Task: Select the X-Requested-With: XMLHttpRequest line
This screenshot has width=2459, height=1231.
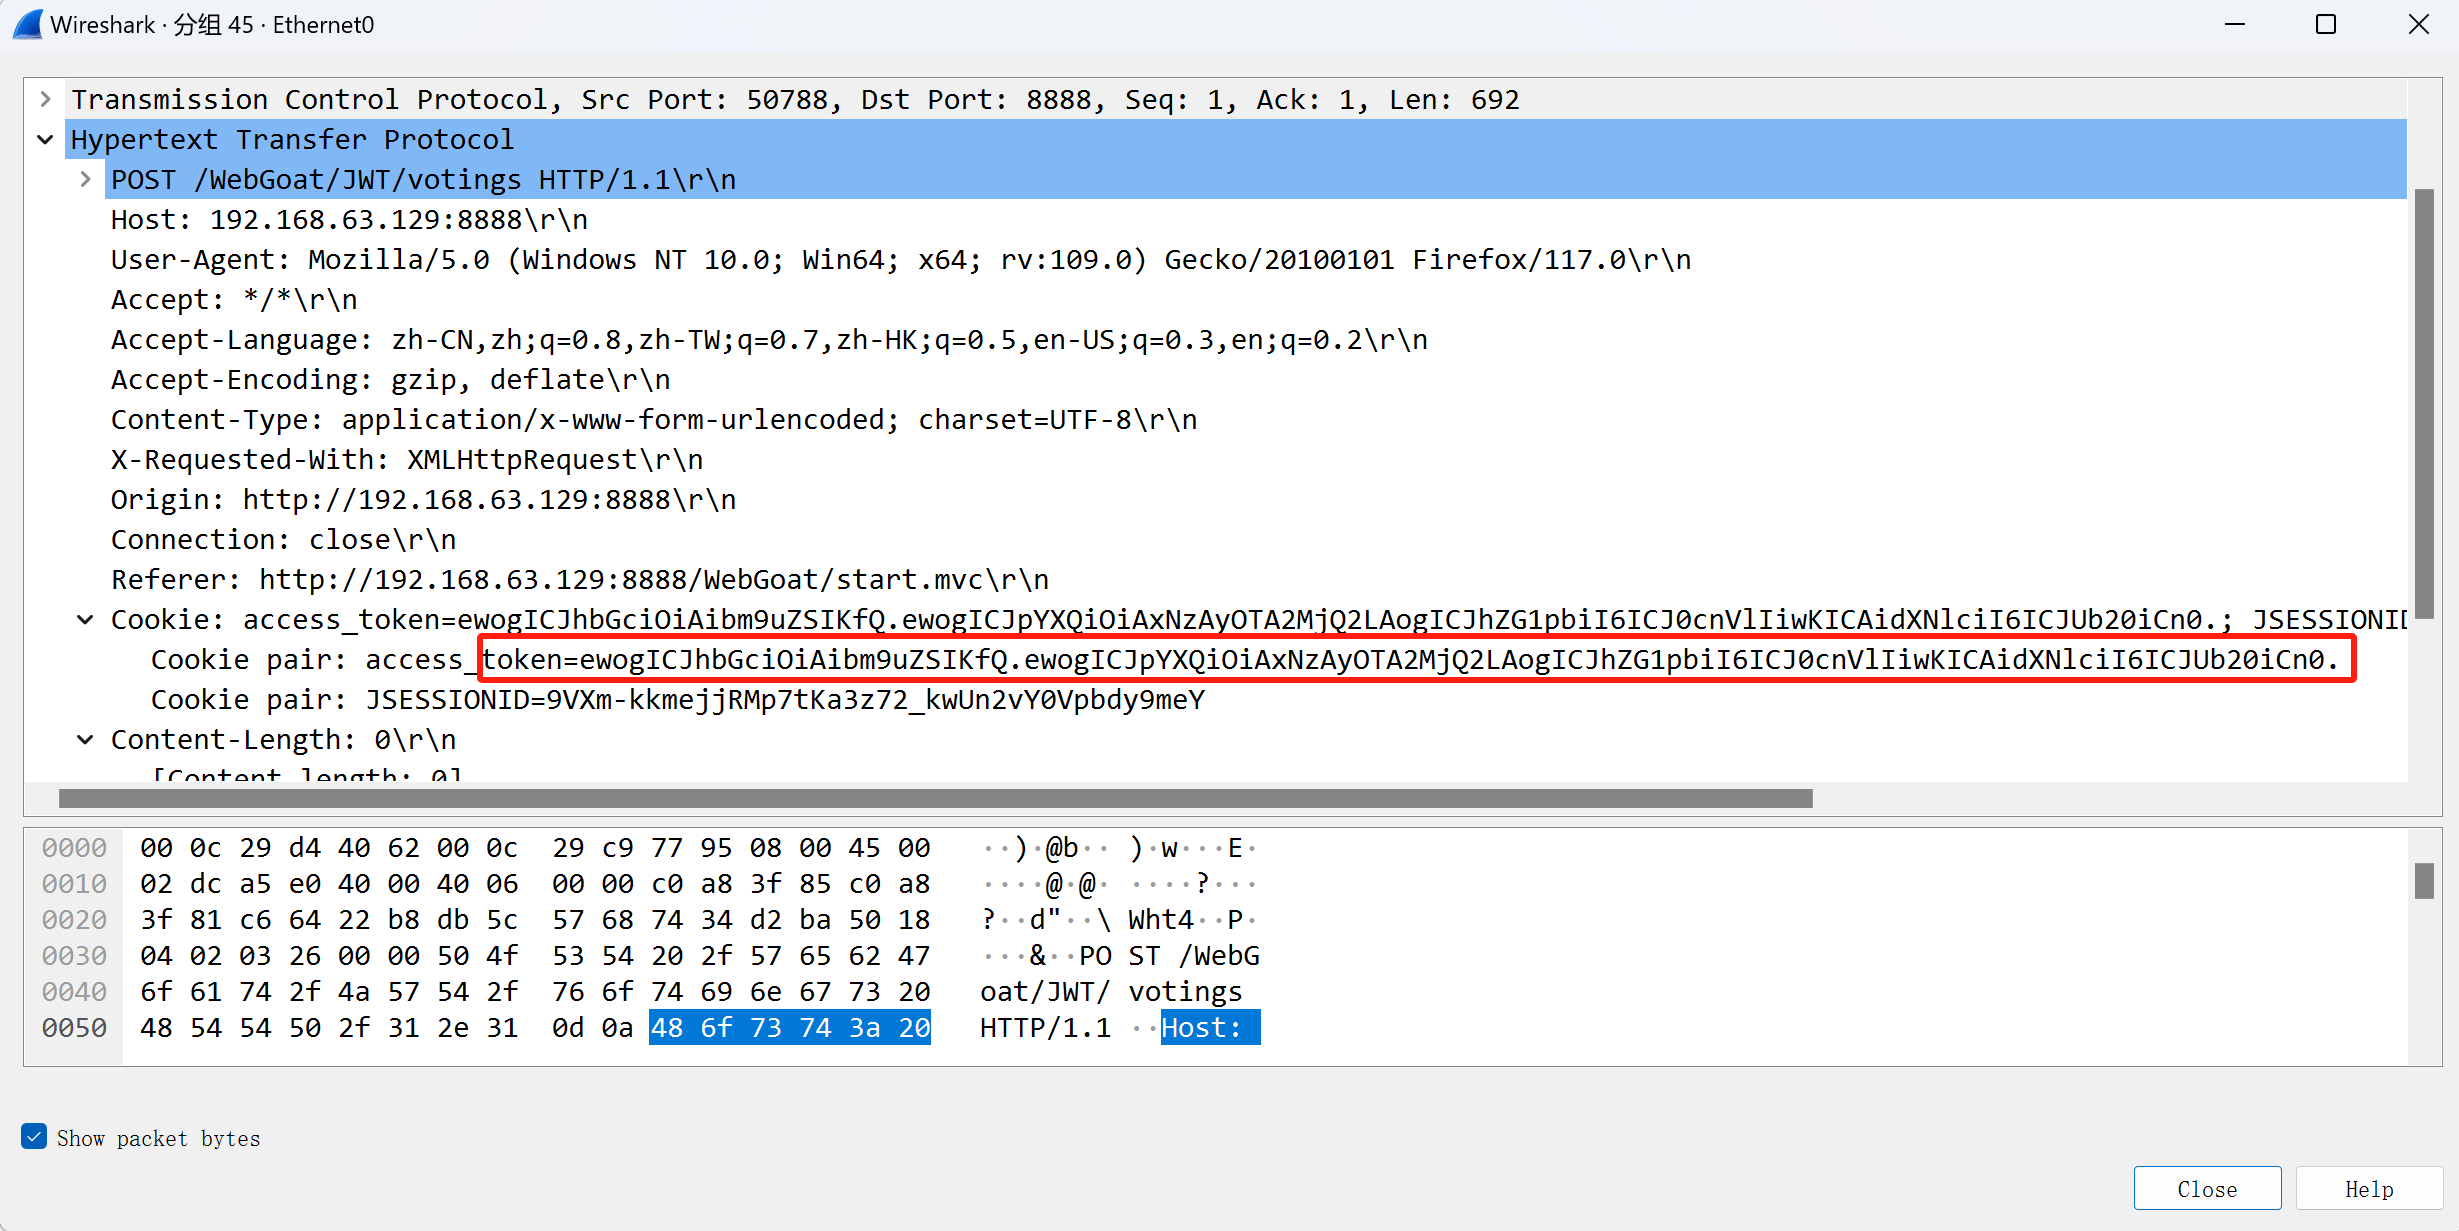Action: click(407, 459)
